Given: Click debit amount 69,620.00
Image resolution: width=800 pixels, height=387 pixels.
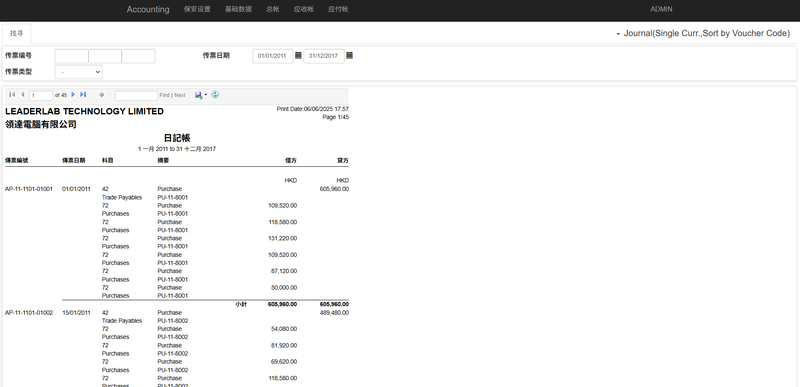Looking at the screenshot, I should [x=284, y=362].
